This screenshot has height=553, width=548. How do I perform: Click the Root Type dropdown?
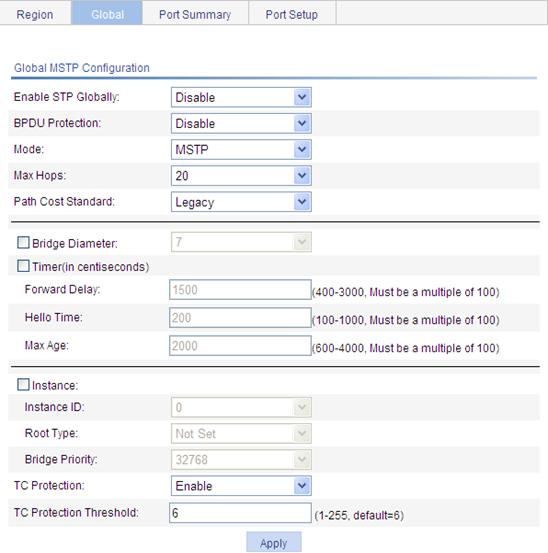pyautogui.click(x=241, y=433)
